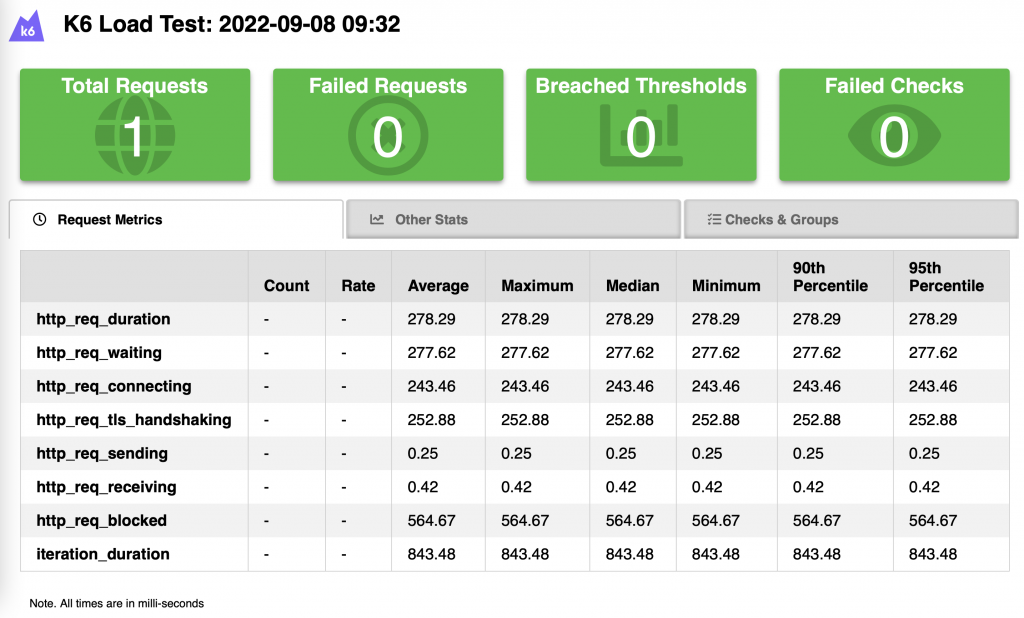Screen dimensions: 1024x618
Task: Open the Checks & Groups tab
Action: click(x=851, y=220)
